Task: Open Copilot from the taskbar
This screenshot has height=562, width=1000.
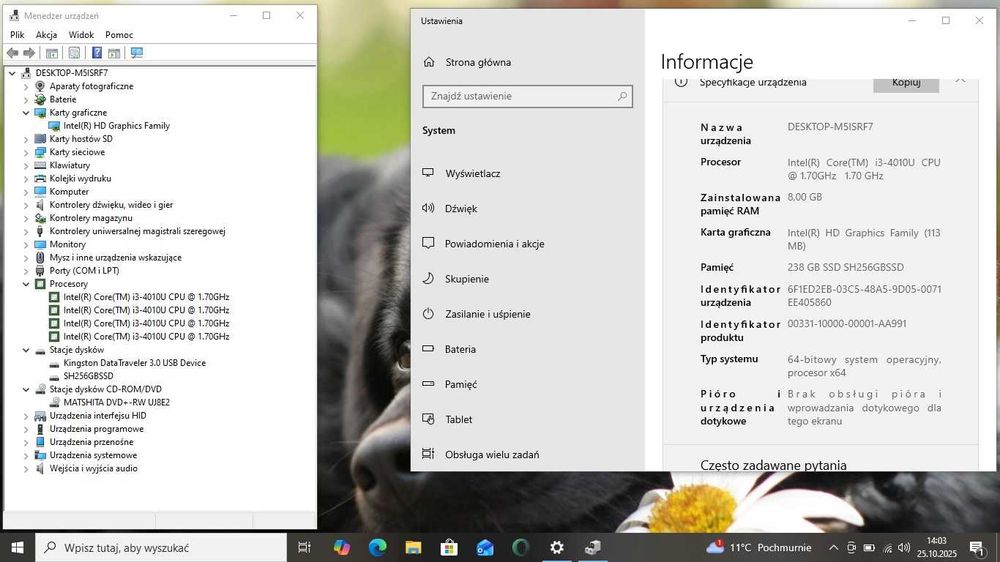Action: (342, 547)
